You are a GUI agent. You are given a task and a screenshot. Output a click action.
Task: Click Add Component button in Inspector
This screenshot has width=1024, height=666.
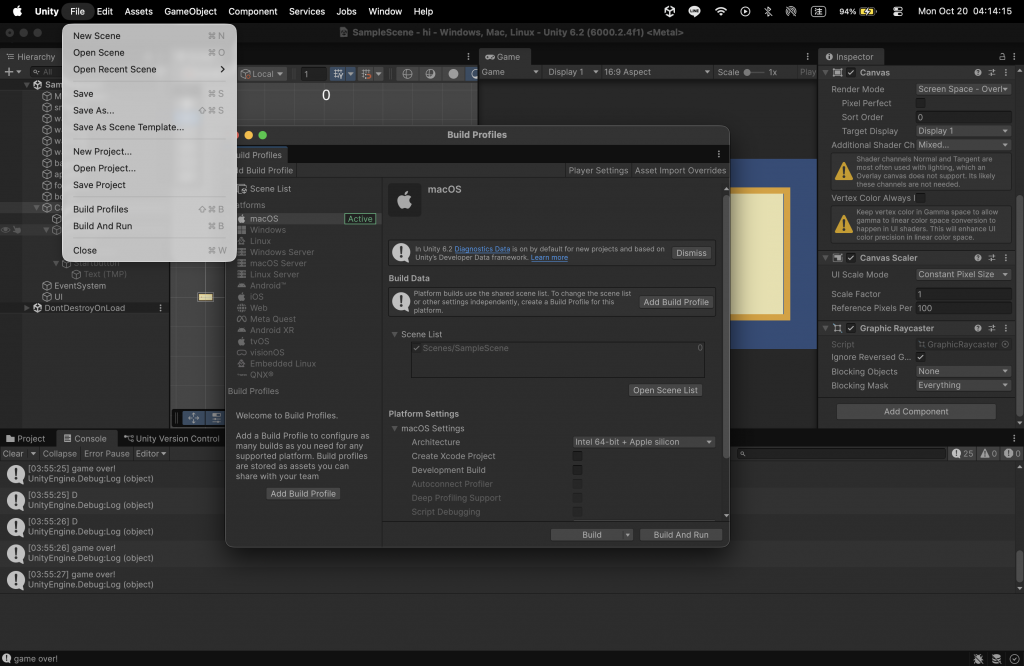click(916, 411)
